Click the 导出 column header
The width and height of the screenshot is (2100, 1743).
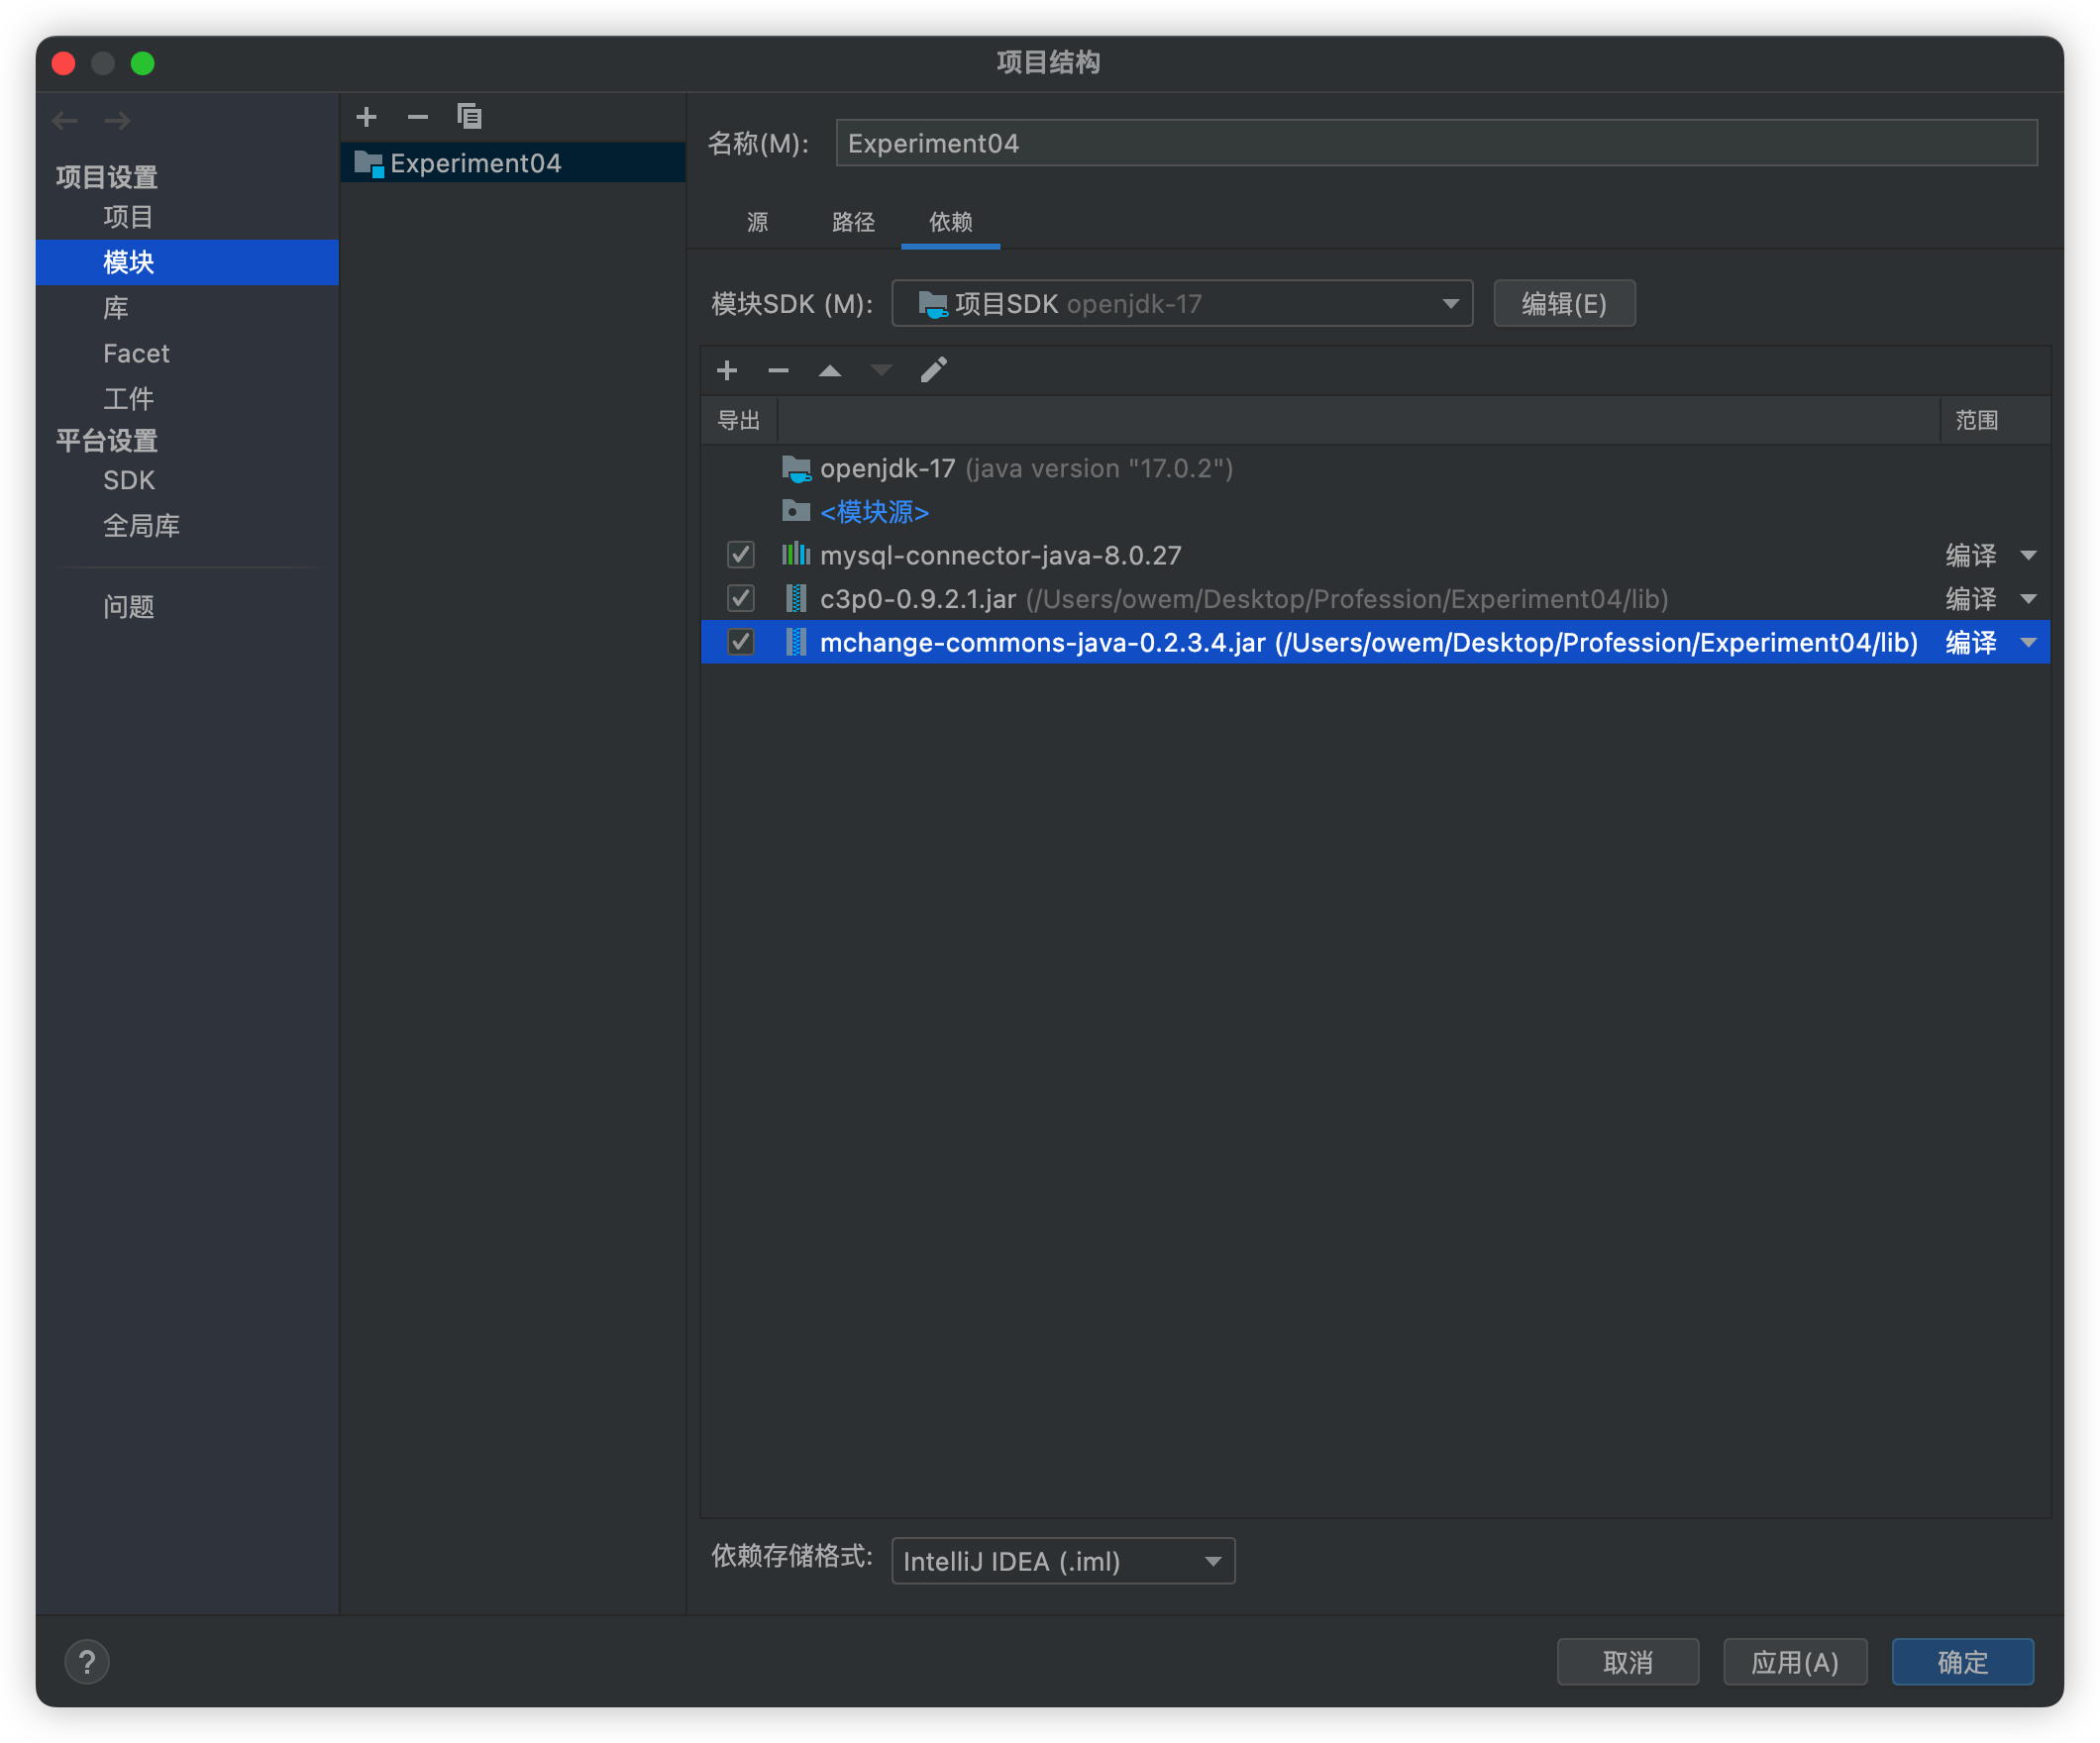(739, 420)
